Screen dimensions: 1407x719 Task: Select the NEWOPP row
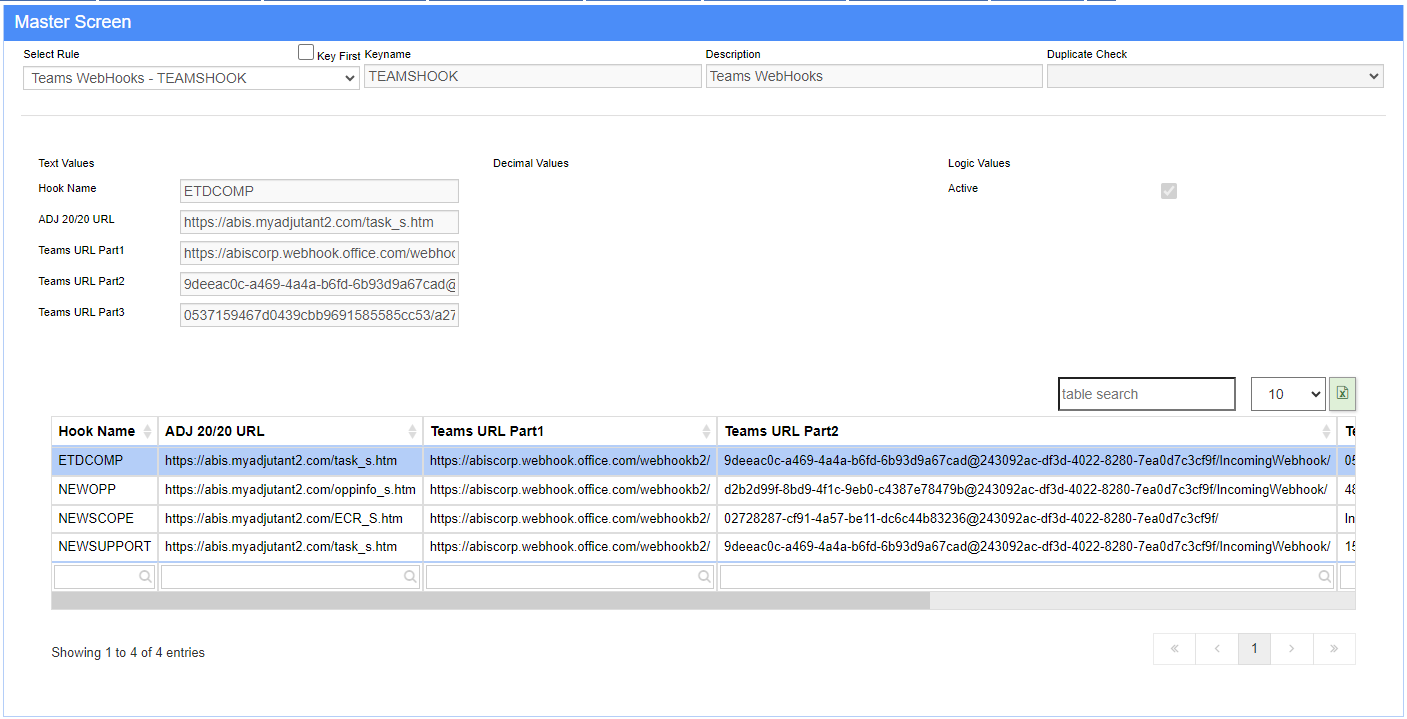(x=703, y=490)
